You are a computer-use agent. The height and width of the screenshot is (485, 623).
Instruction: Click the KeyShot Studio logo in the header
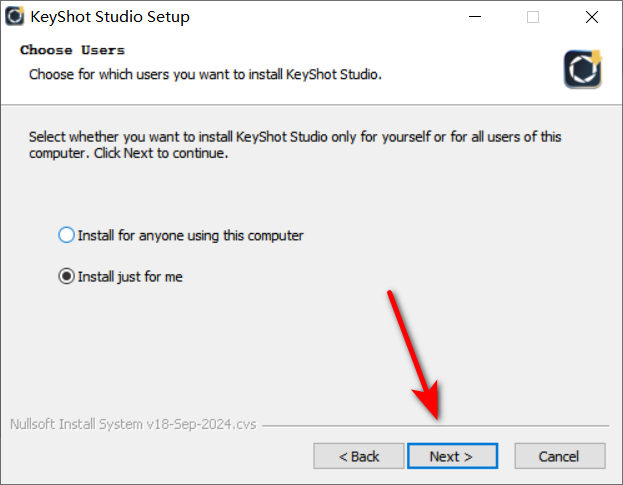[583, 69]
